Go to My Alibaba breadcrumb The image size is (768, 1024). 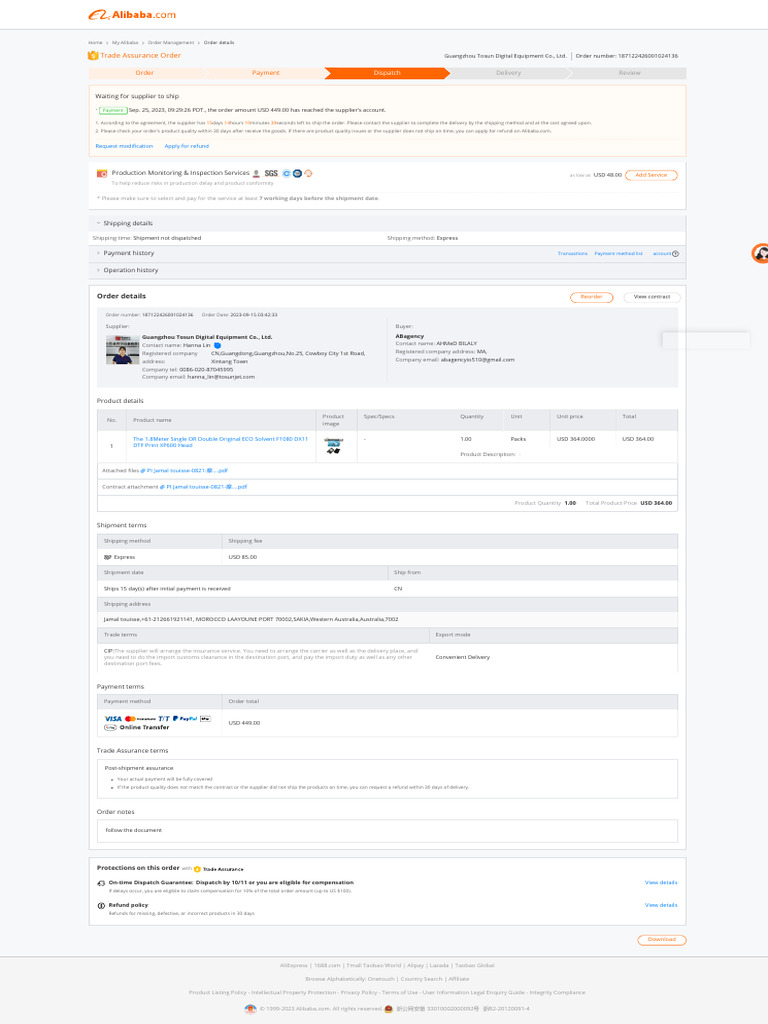(x=125, y=43)
